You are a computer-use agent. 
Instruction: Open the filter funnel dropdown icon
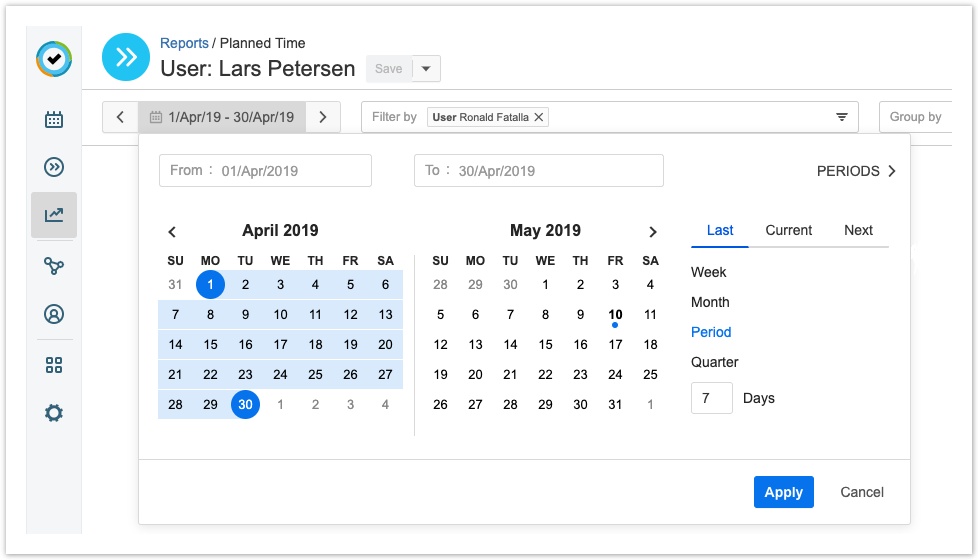[842, 117]
